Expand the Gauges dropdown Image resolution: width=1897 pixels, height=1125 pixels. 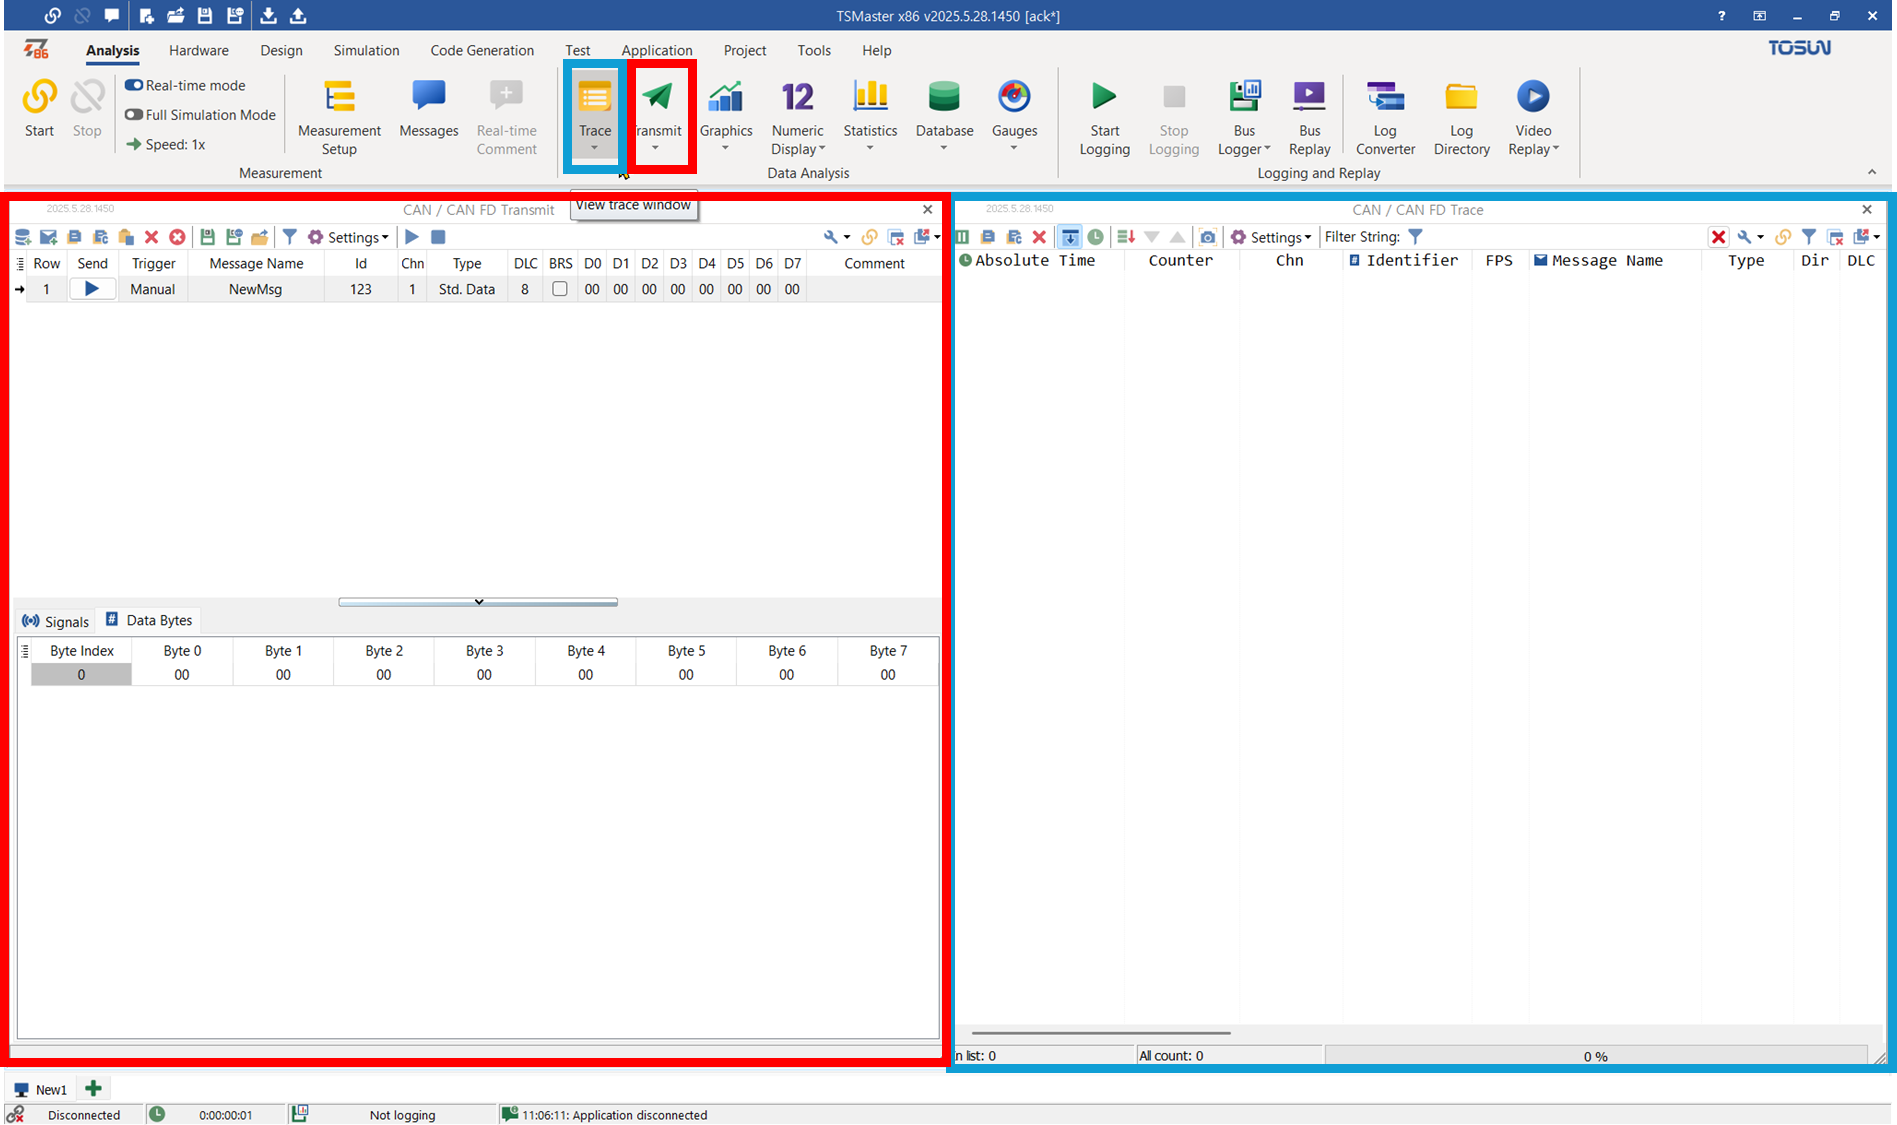1013,149
